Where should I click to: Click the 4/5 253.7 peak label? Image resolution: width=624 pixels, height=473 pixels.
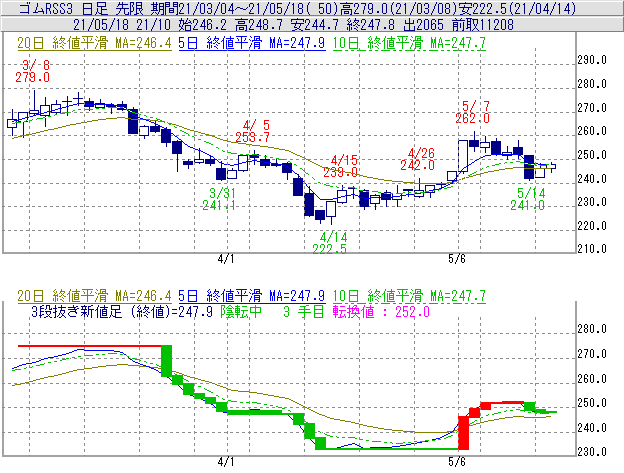click(252, 131)
